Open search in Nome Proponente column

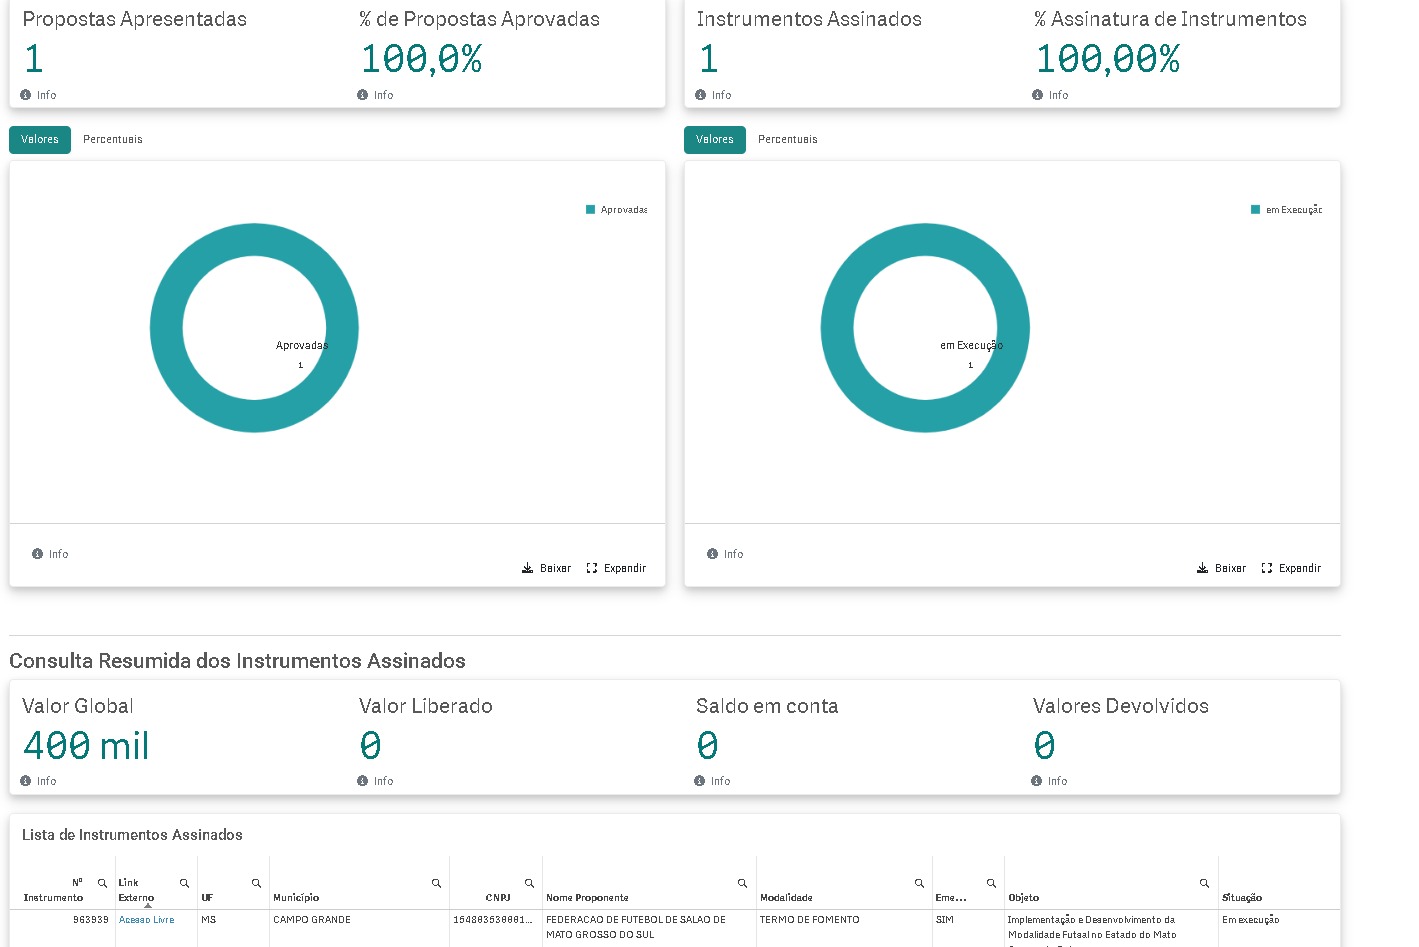(742, 883)
